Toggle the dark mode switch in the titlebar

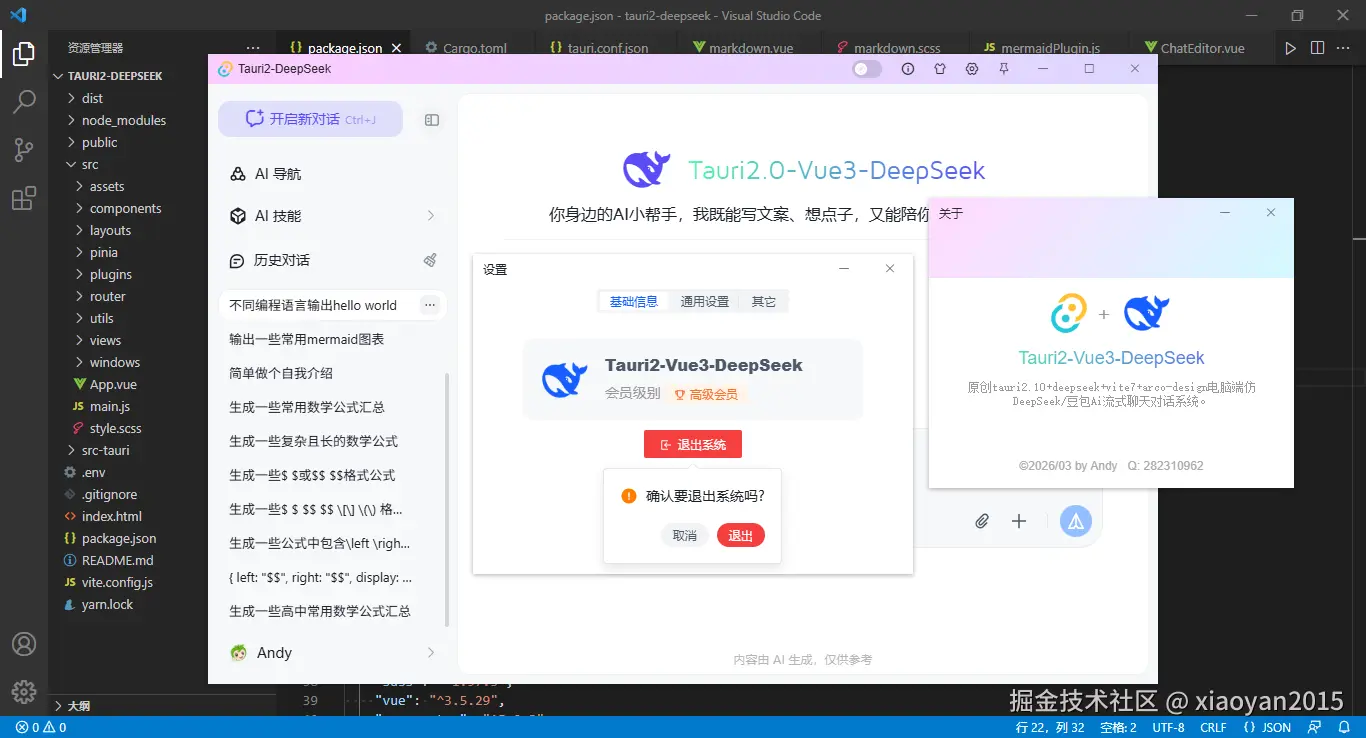866,68
